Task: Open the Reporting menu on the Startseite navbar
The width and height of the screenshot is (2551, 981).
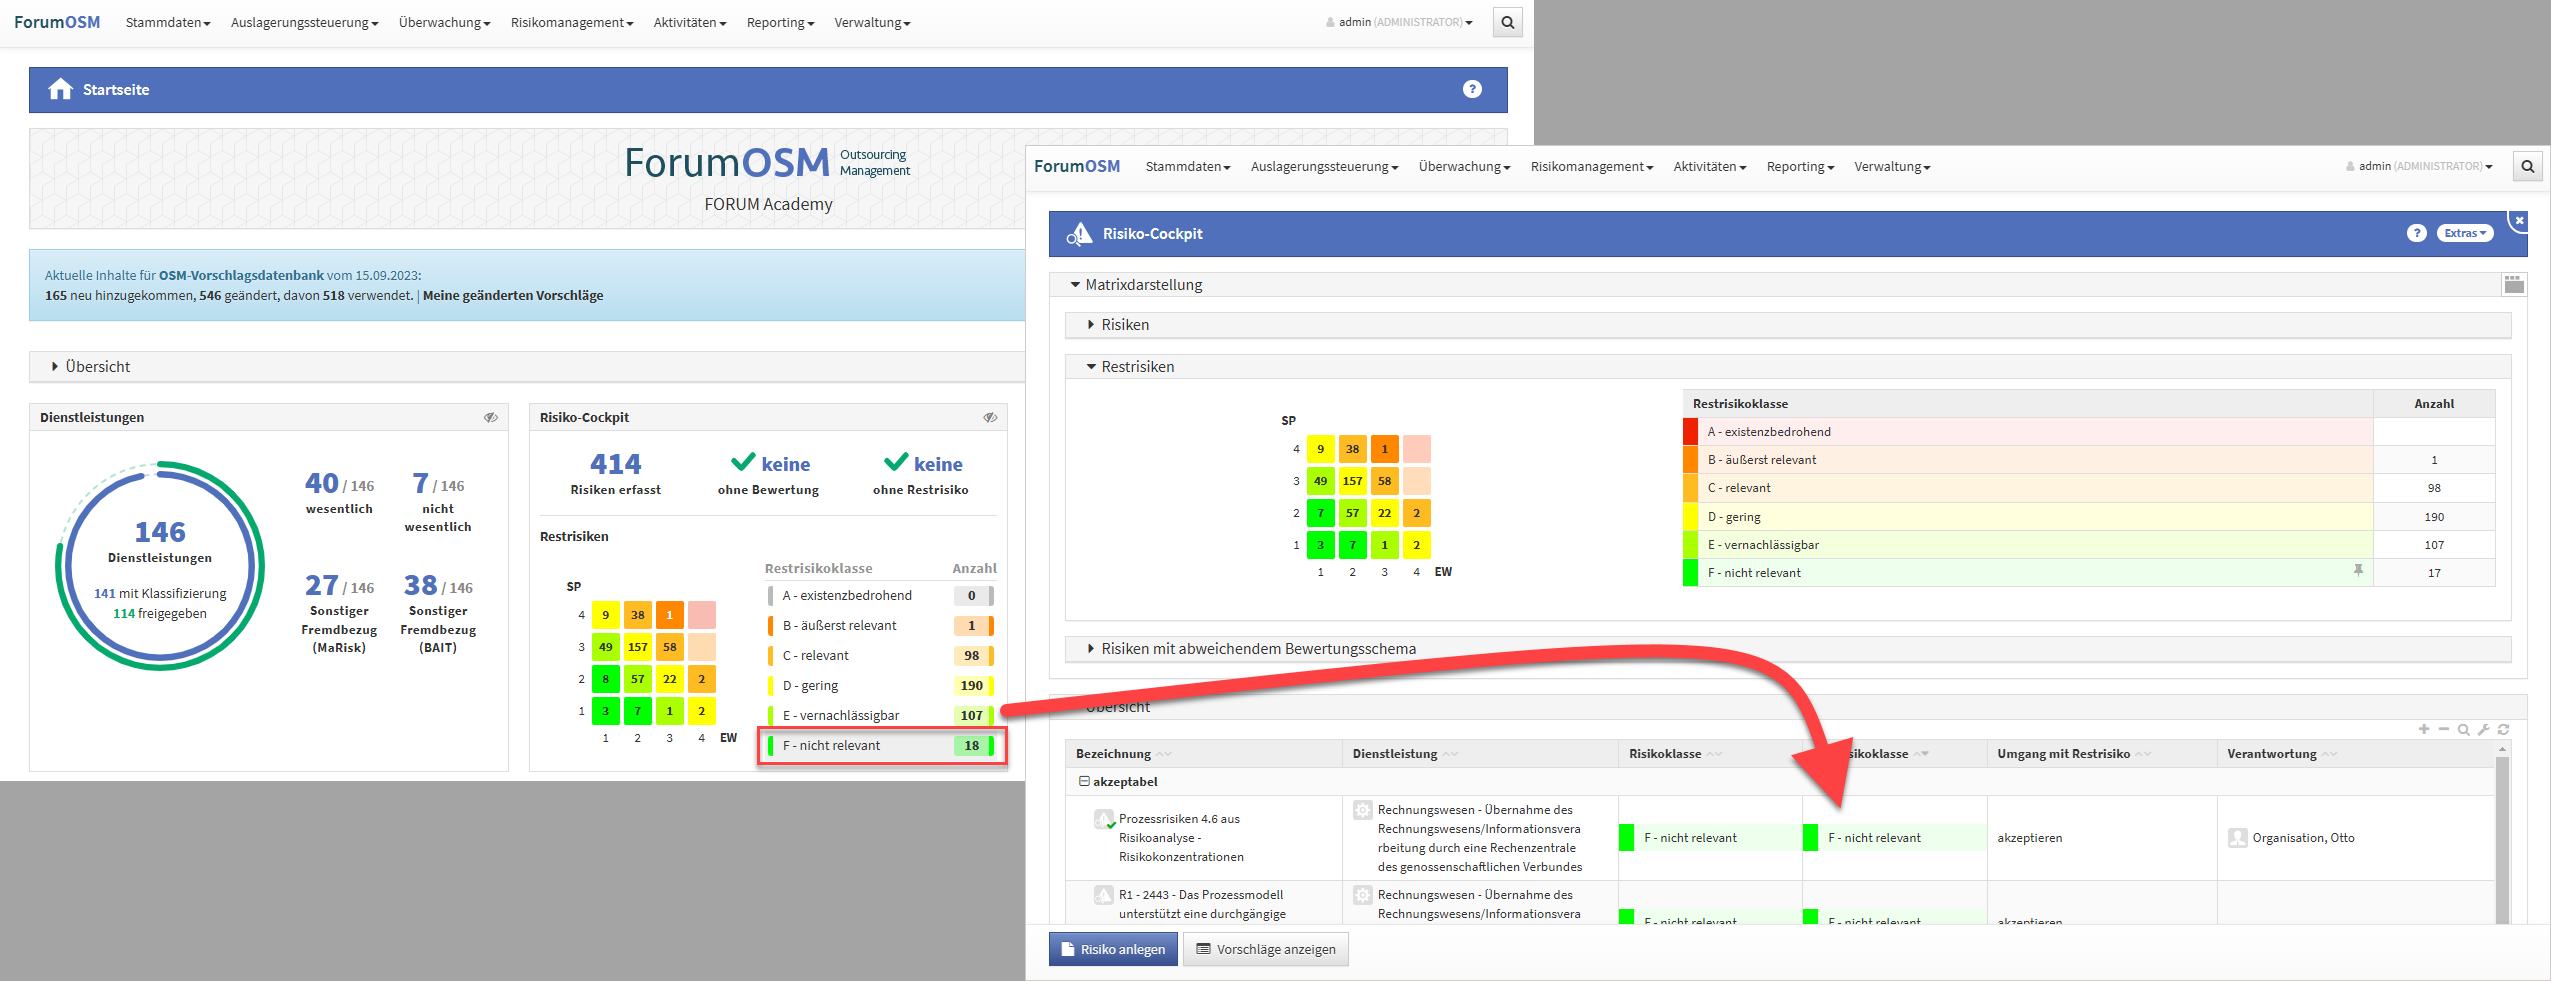Action: [780, 23]
